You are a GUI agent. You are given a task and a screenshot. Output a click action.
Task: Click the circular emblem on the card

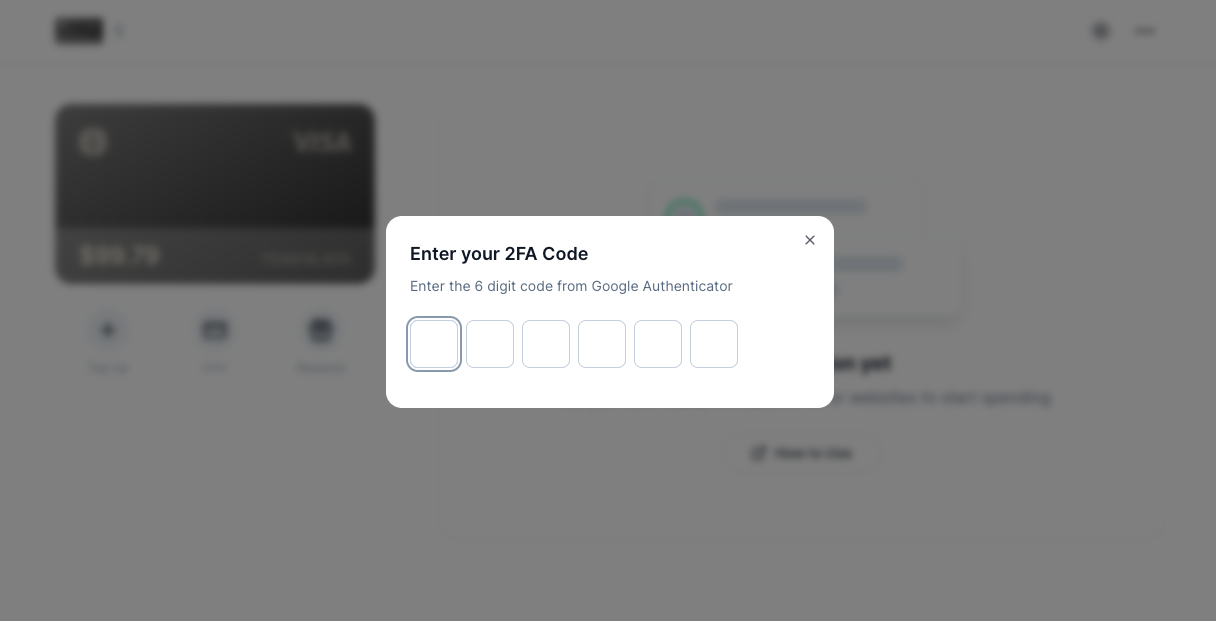pos(93,143)
